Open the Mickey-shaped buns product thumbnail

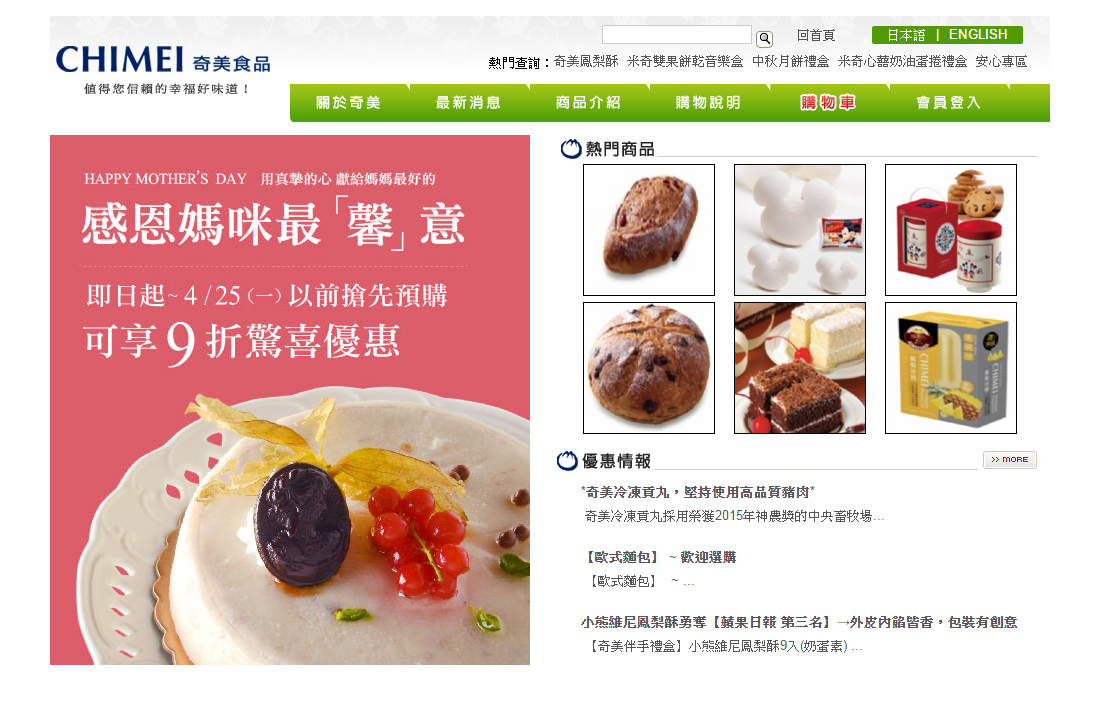800,229
